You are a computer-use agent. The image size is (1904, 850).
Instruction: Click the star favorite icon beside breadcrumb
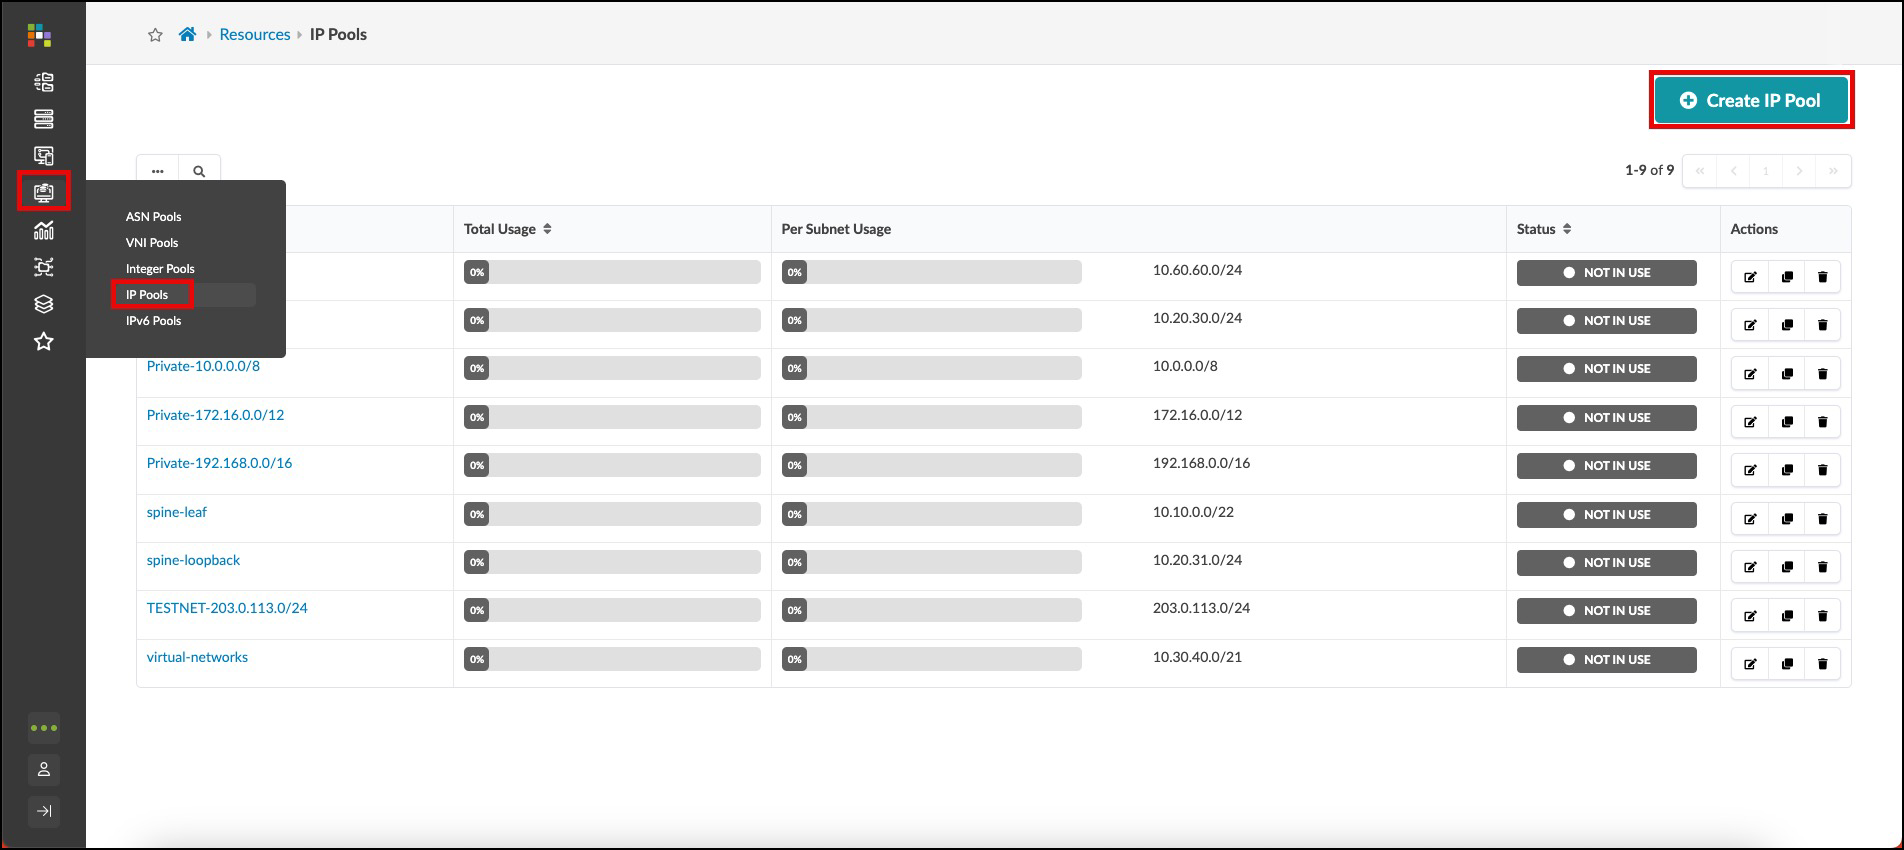155,35
